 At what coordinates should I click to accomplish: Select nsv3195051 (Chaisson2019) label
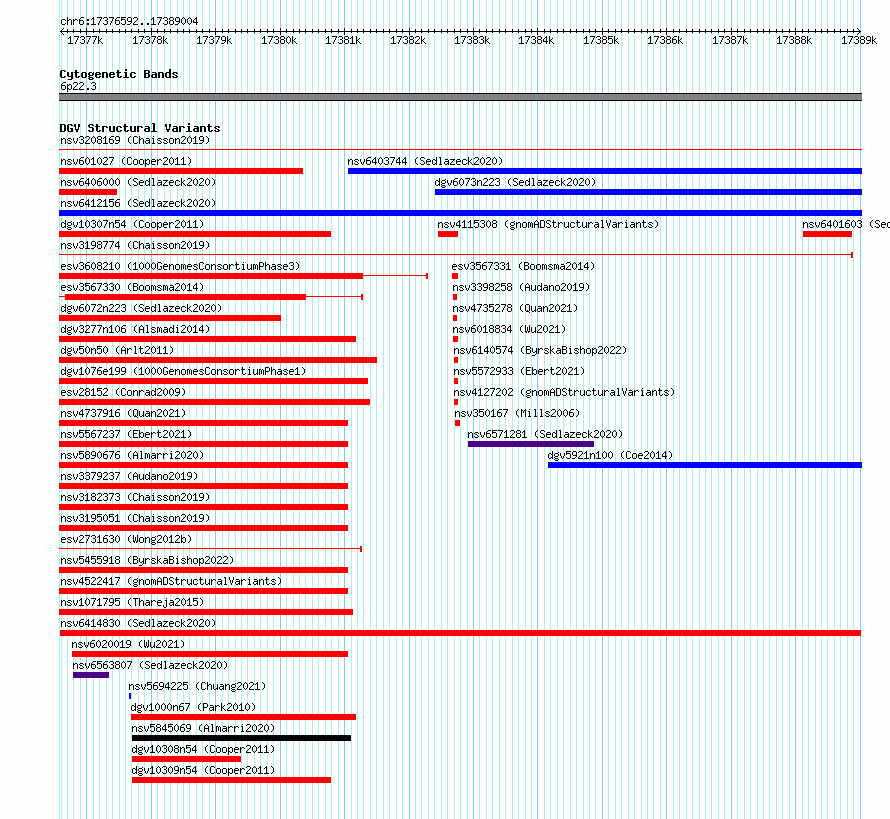(135, 518)
